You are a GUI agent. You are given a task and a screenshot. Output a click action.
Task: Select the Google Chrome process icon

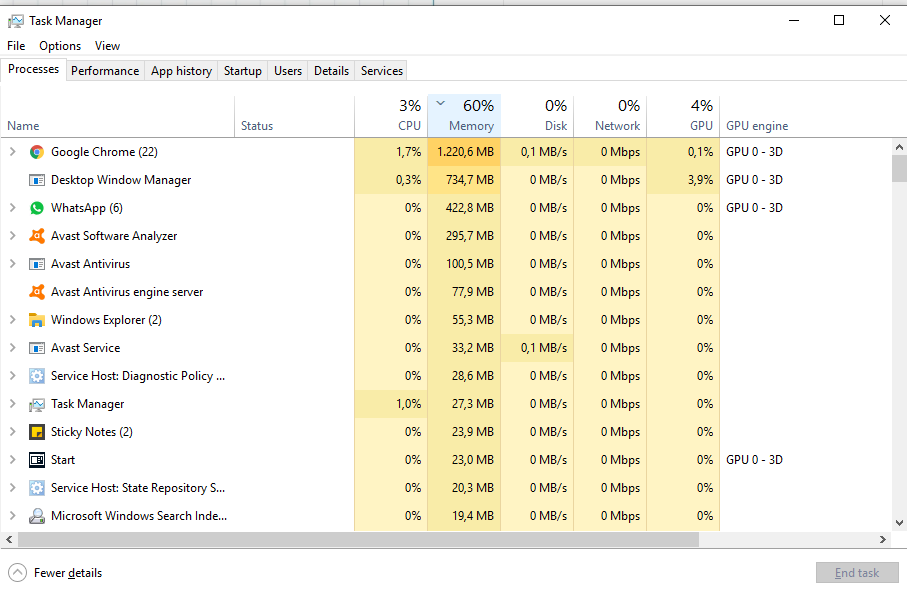[x=36, y=152]
